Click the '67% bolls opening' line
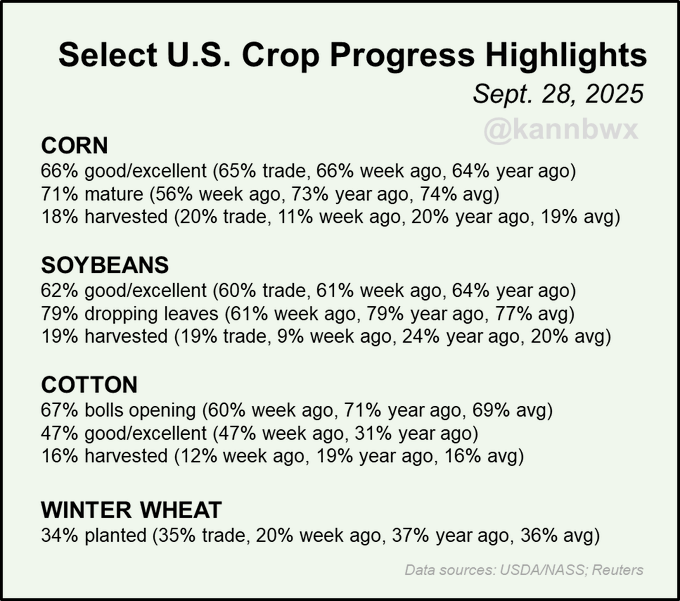680x601 pixels. (296, 410)
